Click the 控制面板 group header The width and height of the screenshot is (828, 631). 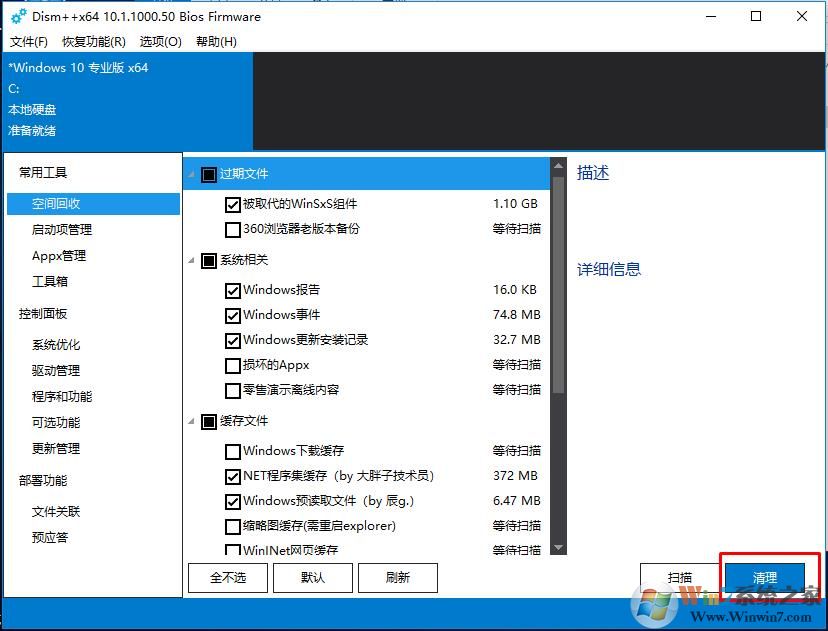[43, 314]
